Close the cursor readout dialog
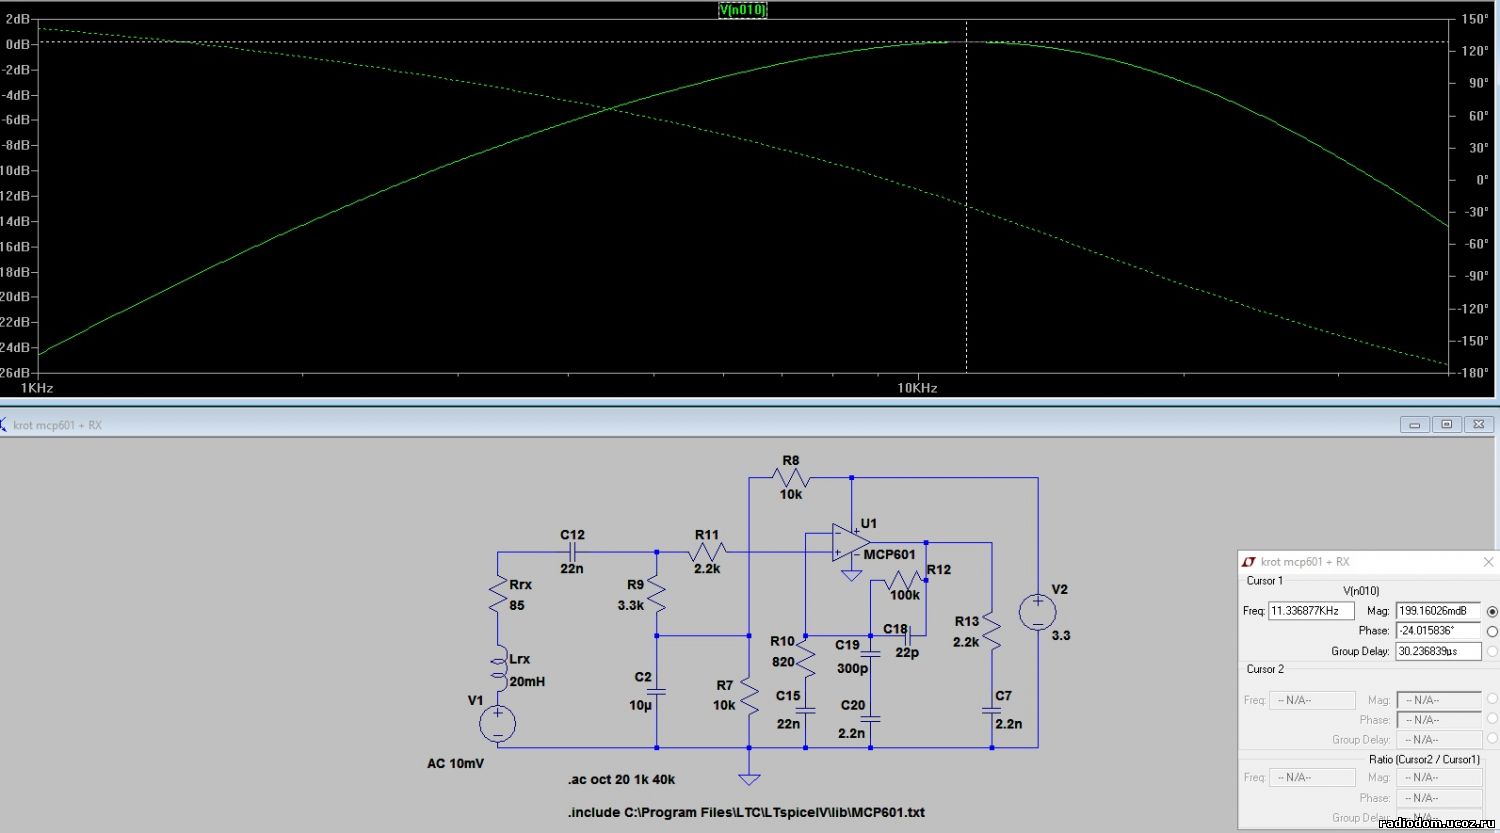 click(1488, 562)
